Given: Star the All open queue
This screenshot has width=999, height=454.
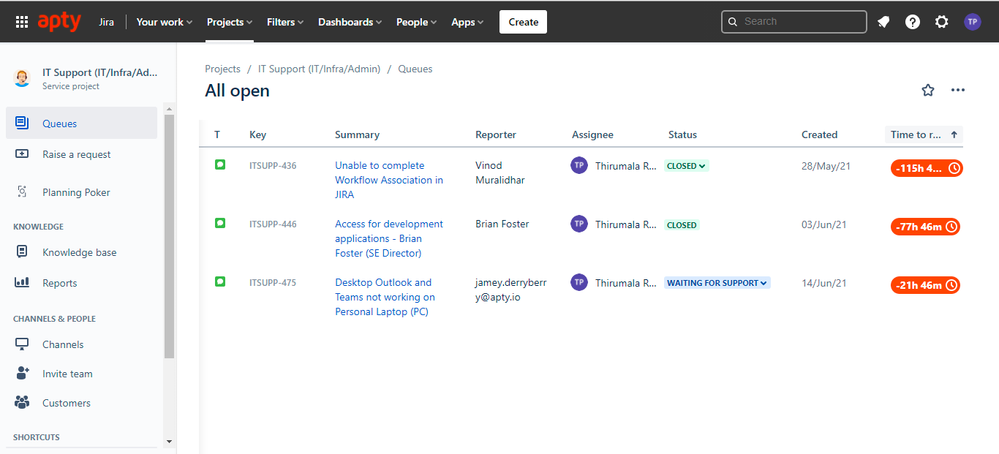Looking at the screenshot, I should [928, 90].
